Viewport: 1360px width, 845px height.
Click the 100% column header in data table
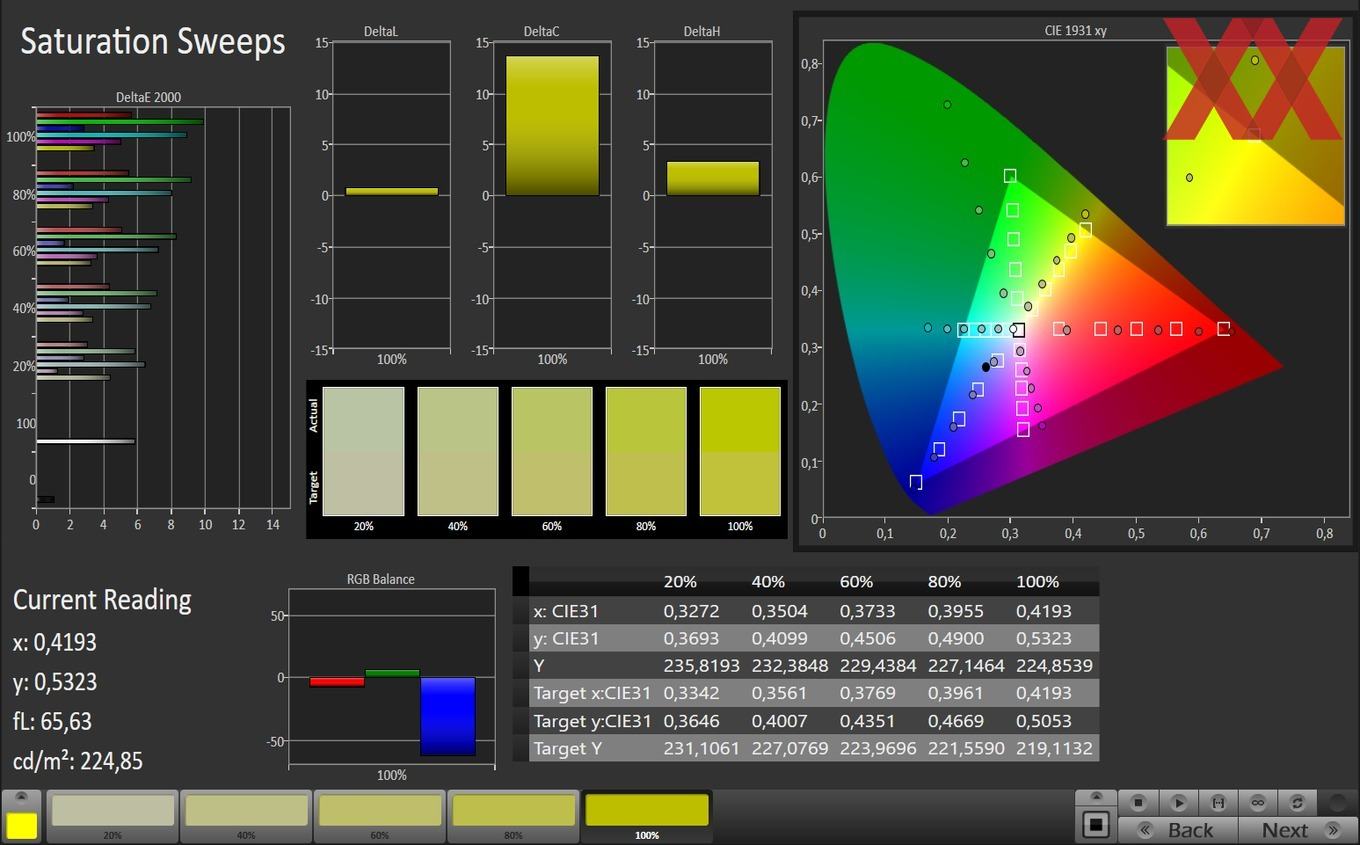(1037, 582)
